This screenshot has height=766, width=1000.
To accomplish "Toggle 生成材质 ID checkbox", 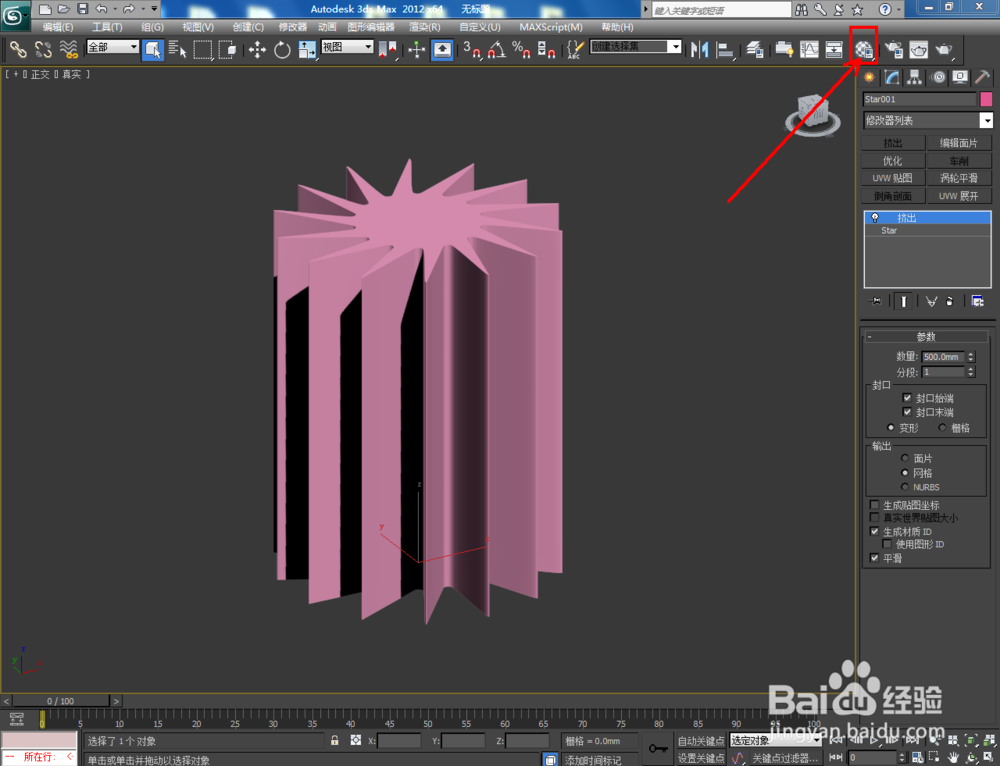I will pyautogui.click(x=874, y=531).
